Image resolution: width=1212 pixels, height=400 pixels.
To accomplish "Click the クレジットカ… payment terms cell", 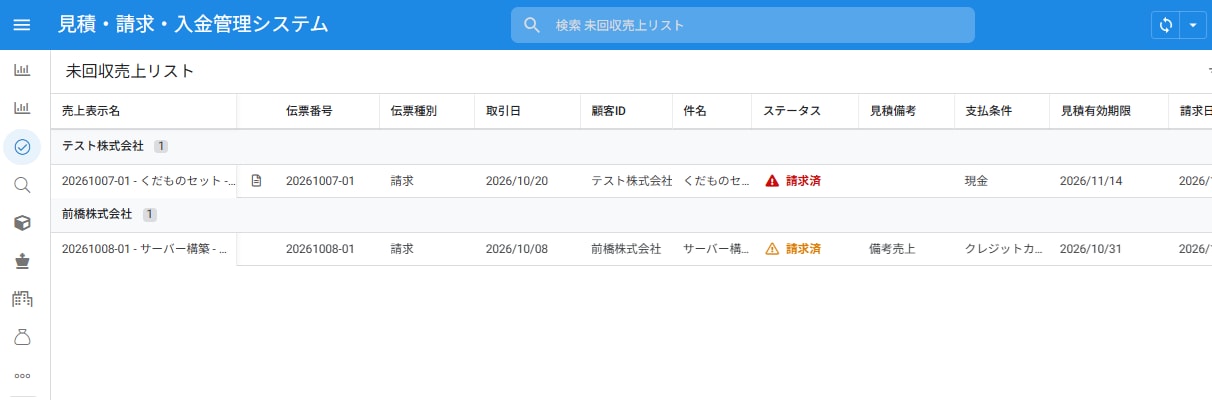I will tap(1005, 249).
